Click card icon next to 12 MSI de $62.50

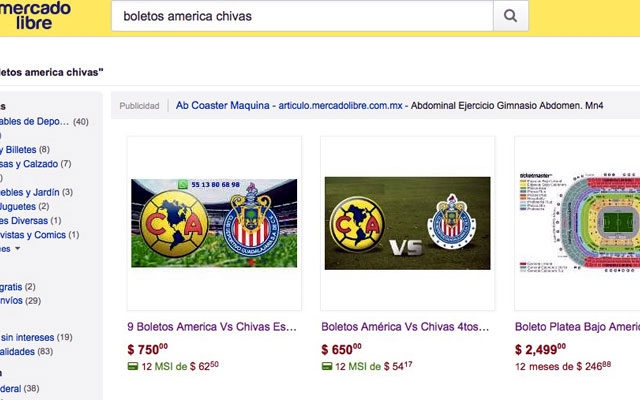[133, 366]
